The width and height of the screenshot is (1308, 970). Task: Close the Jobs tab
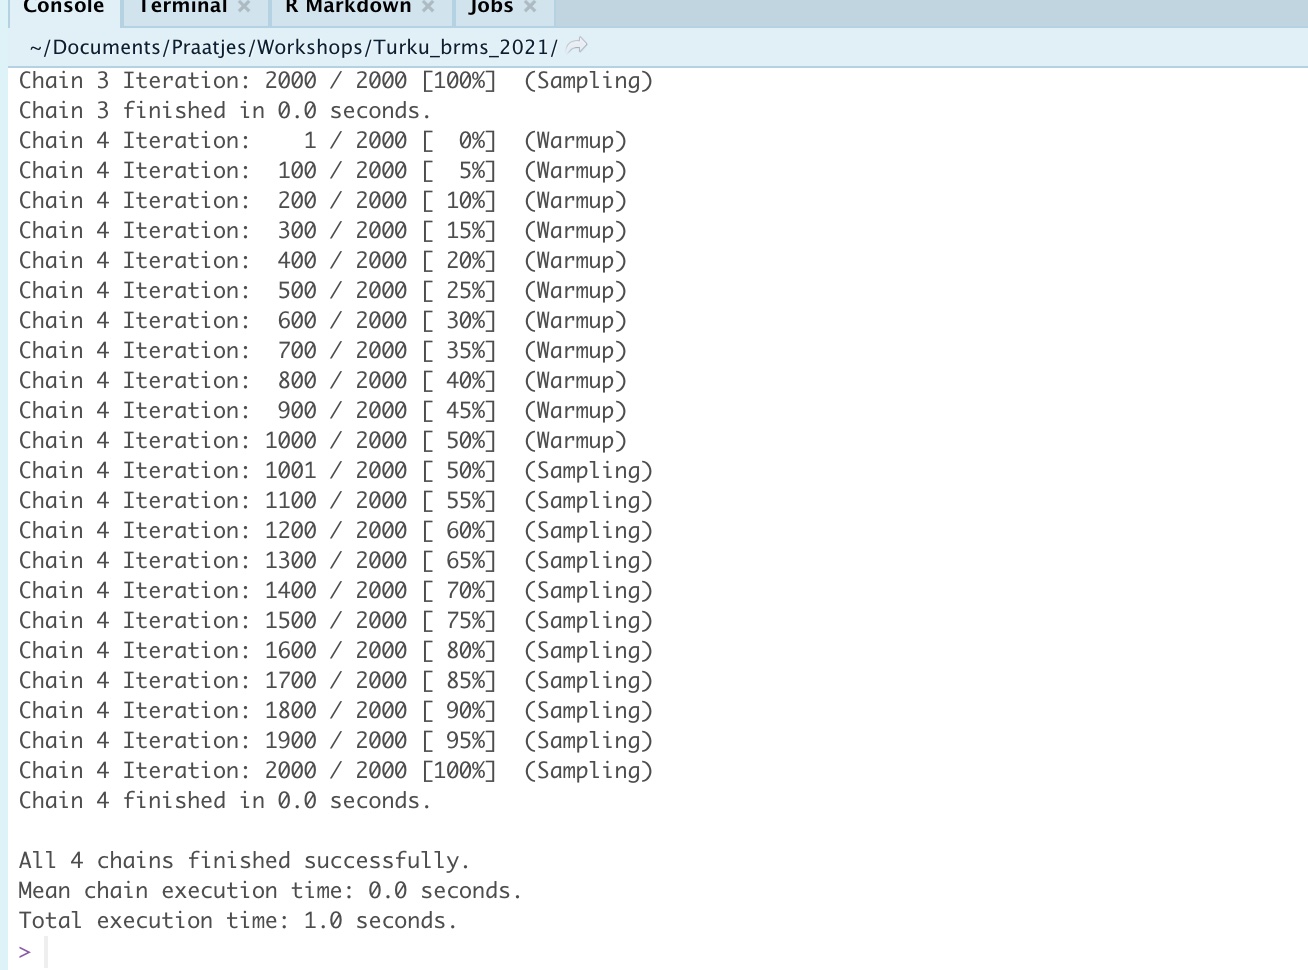[x=530, y=8]
